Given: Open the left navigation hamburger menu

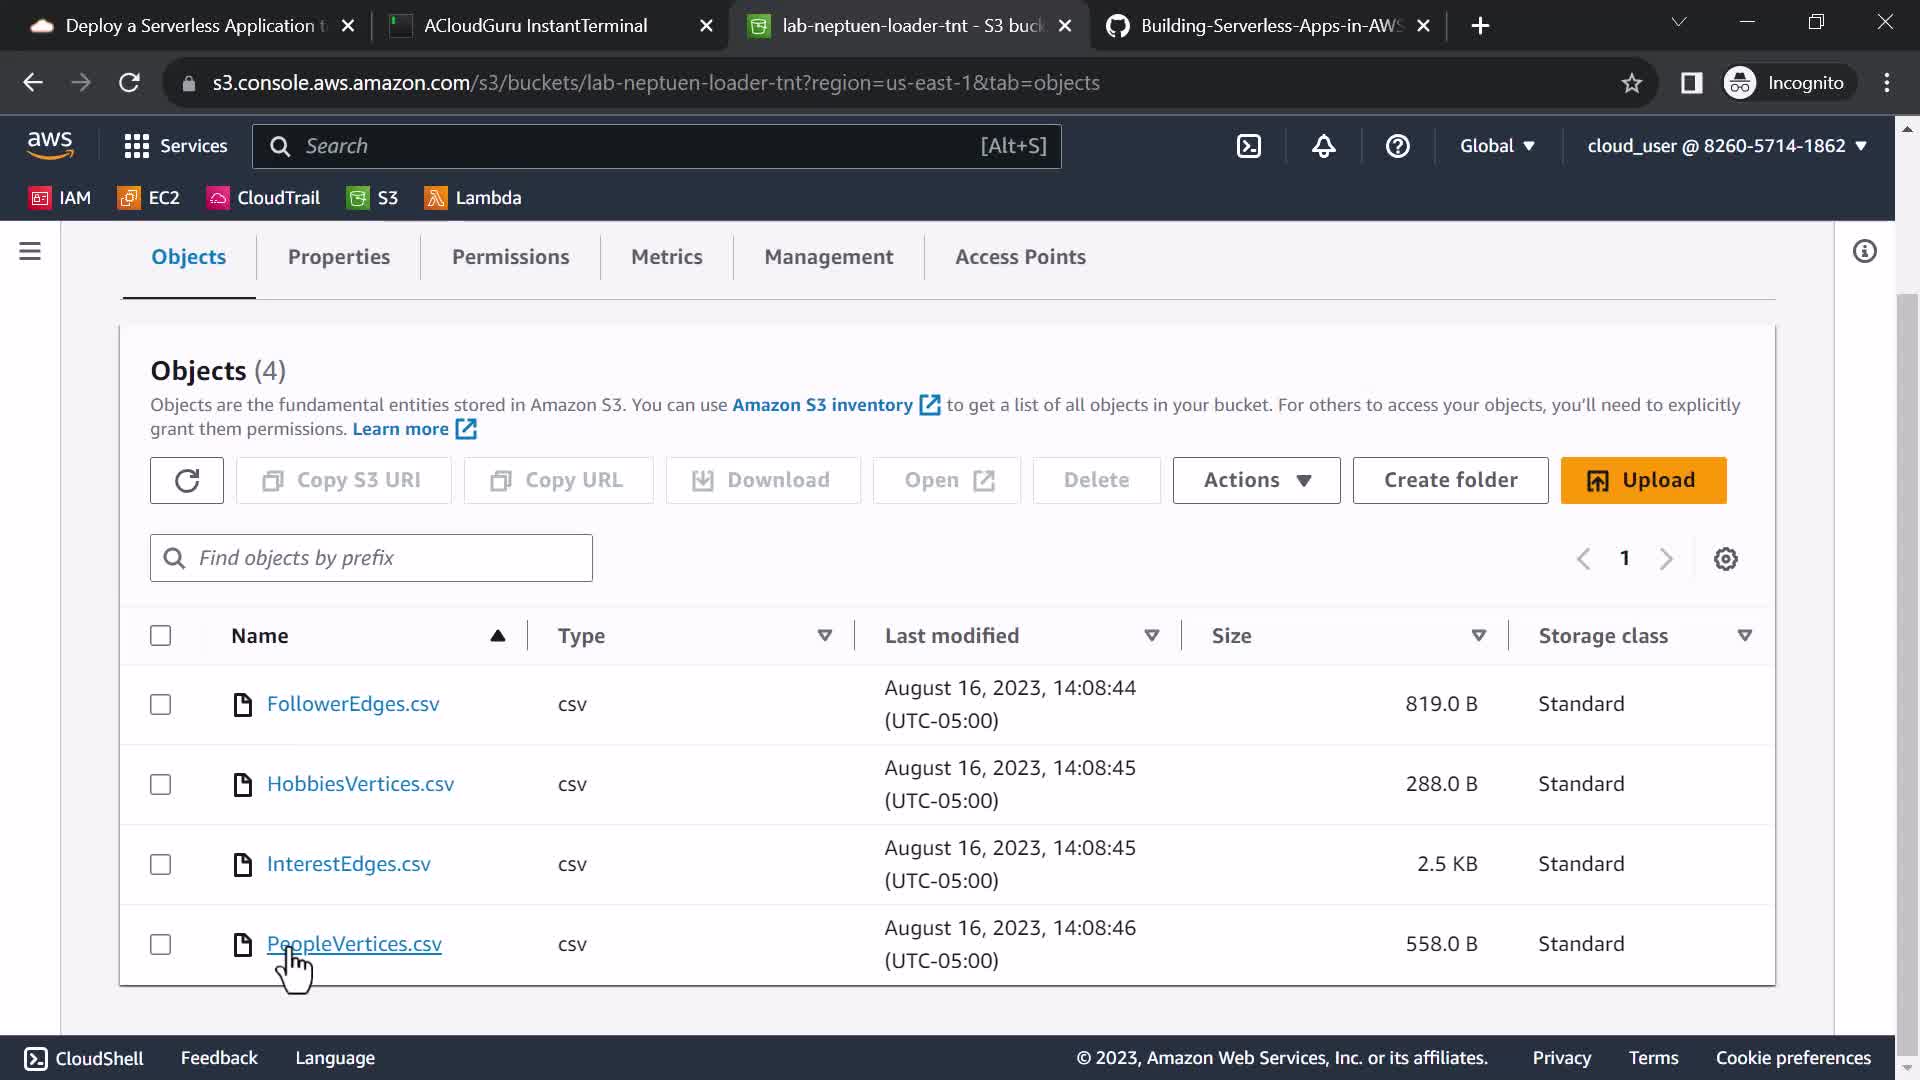Looking at the screenshot, I should coord(30,251).
